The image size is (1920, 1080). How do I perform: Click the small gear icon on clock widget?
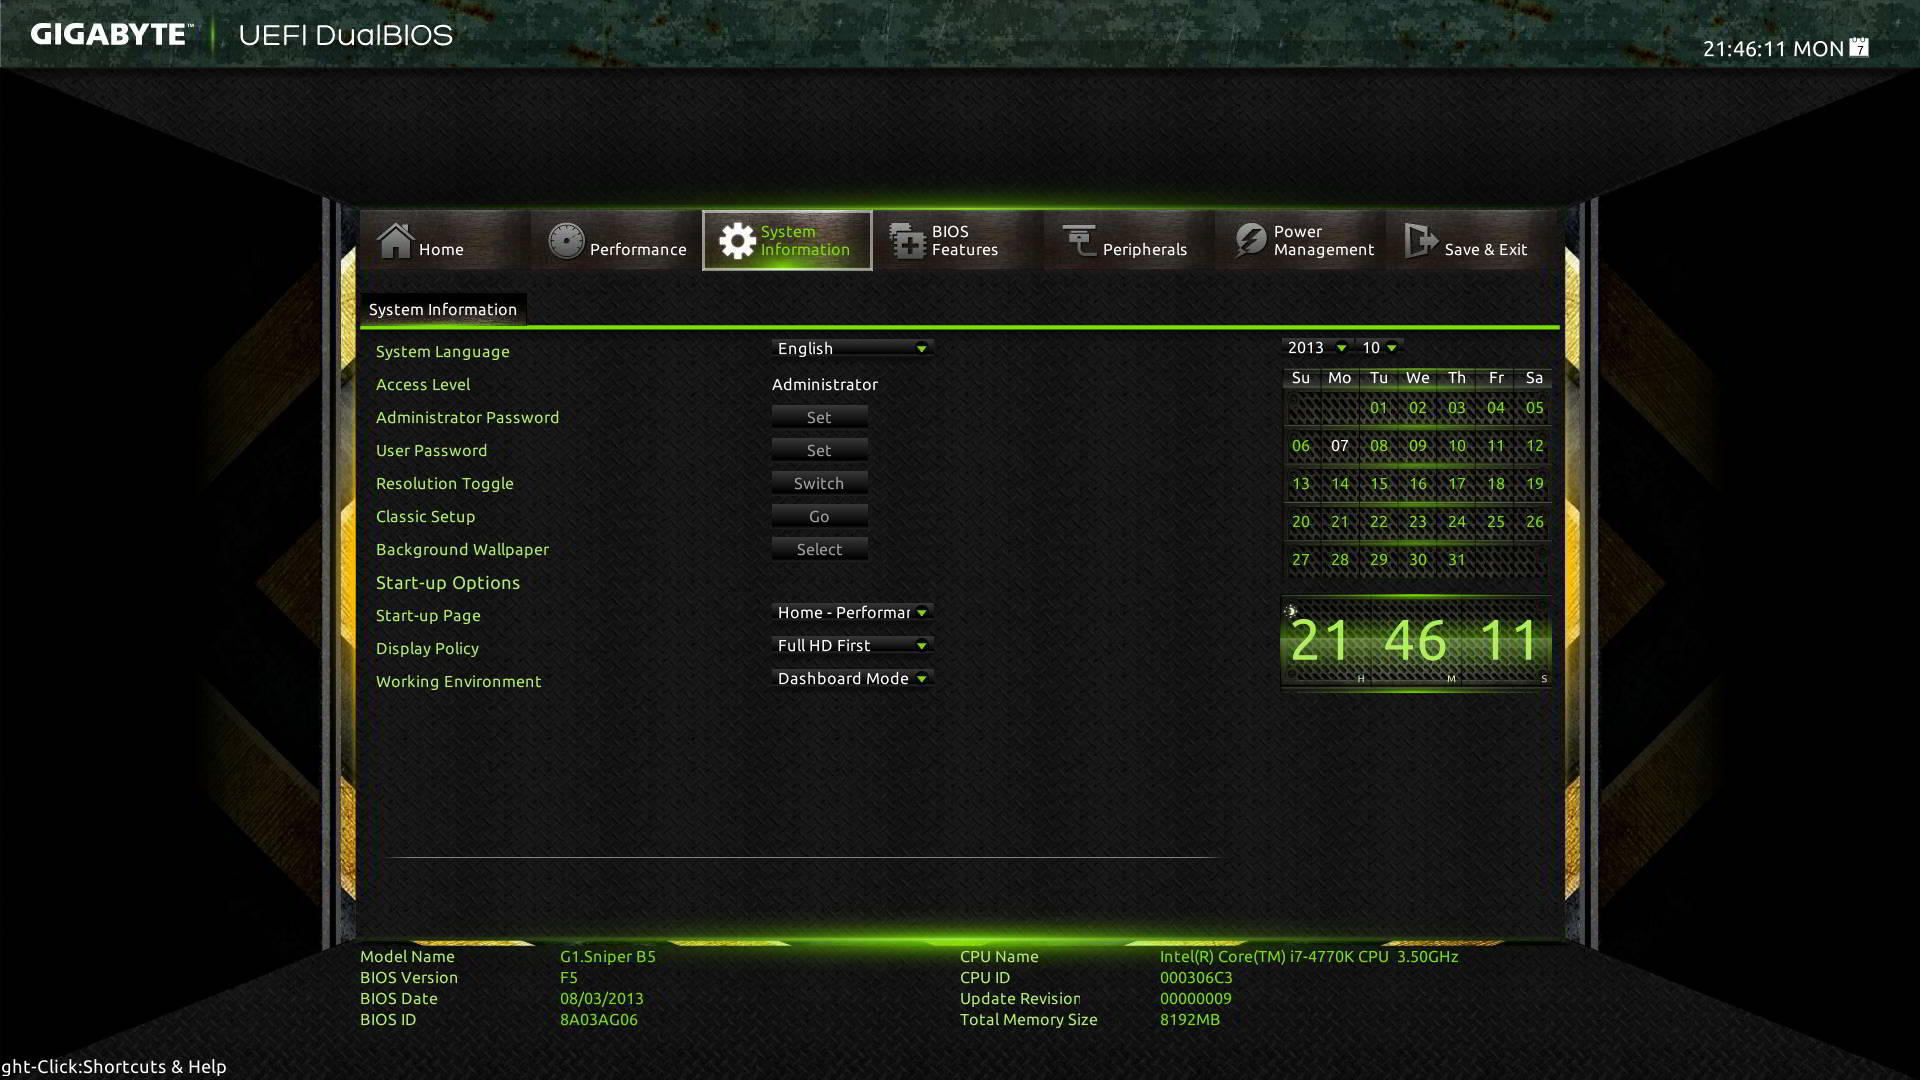pos(1291,611)
